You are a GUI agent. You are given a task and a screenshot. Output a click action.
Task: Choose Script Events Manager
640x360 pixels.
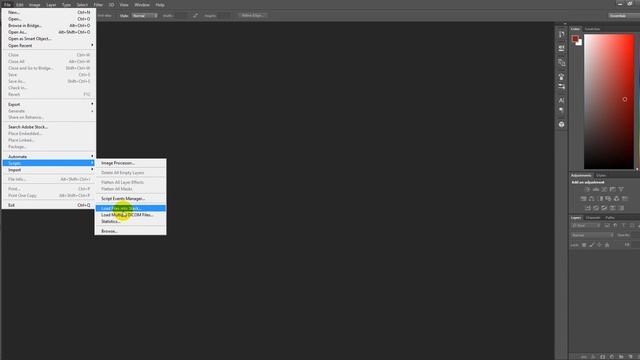click(x=131, y=198)
